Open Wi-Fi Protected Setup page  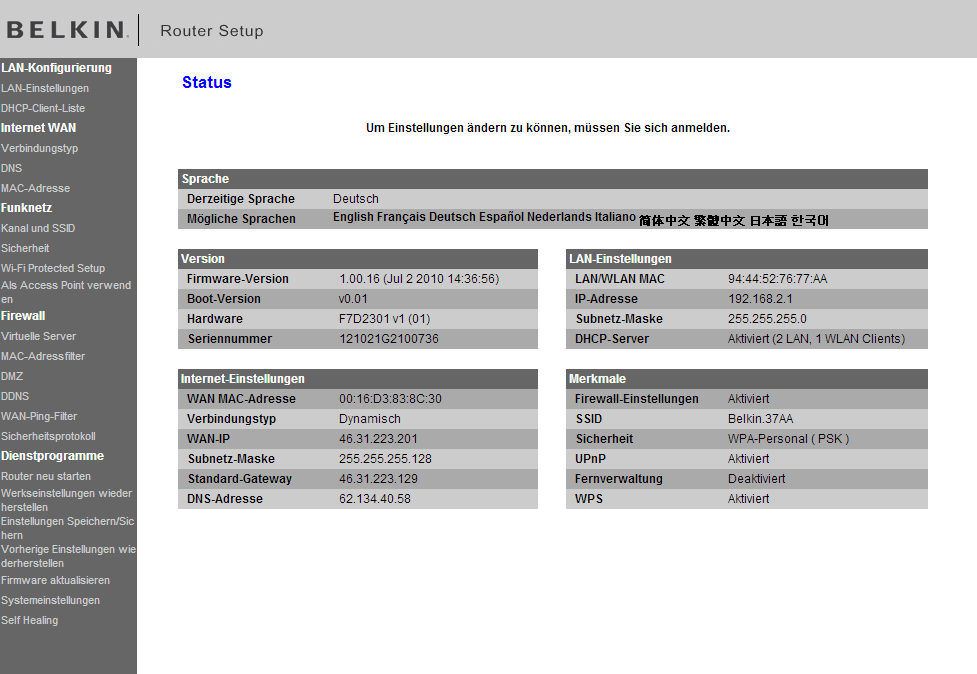(x=53, y=268)
